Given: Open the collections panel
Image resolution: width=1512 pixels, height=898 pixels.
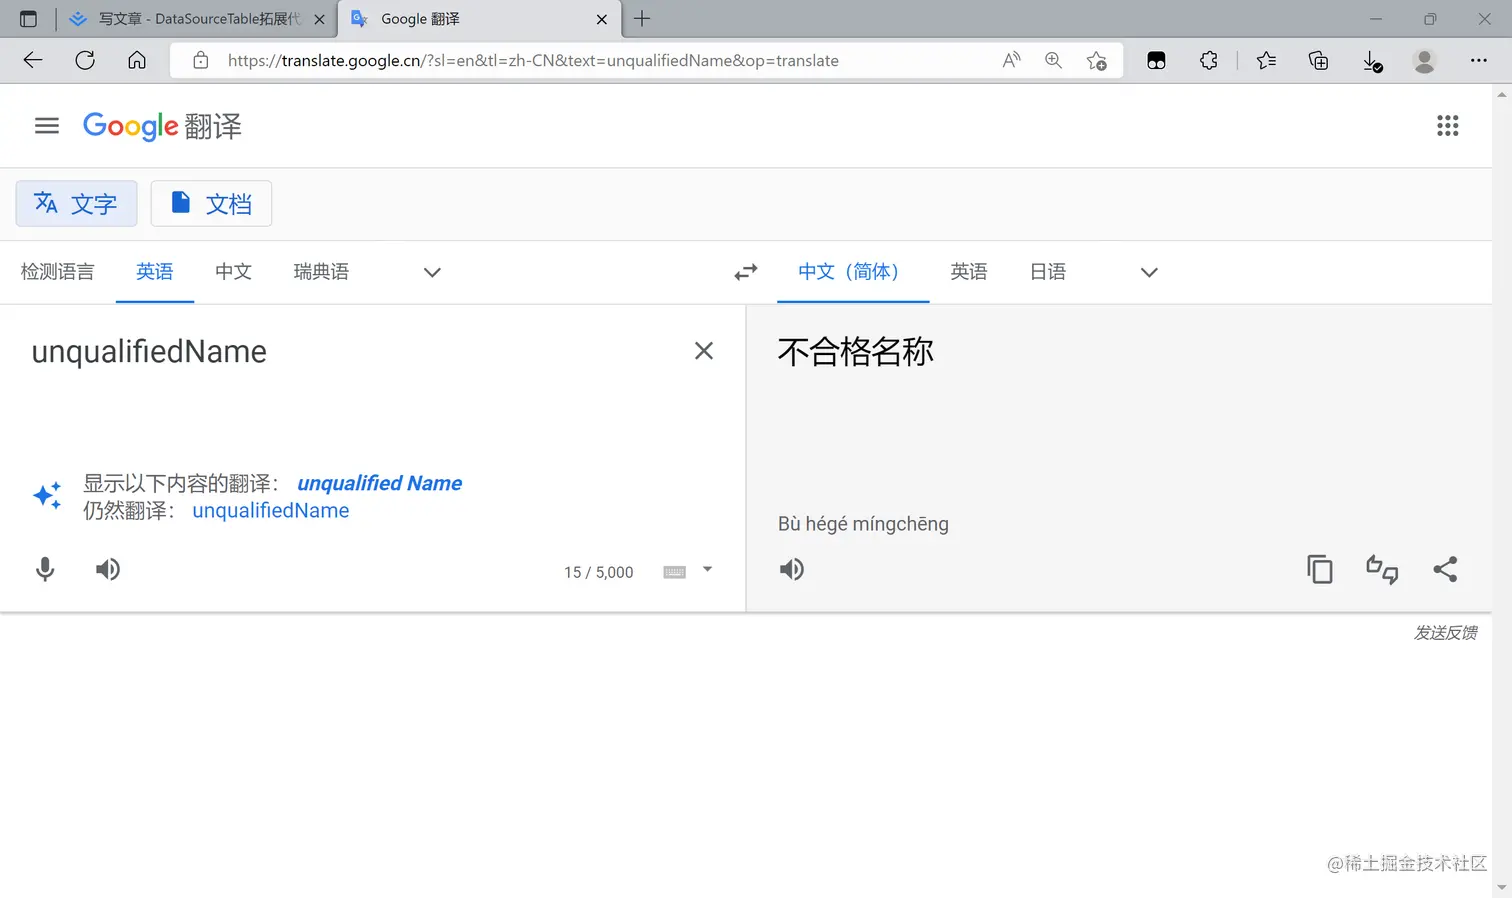Looking at the screenshot, I should click(x=1318, y=60).
